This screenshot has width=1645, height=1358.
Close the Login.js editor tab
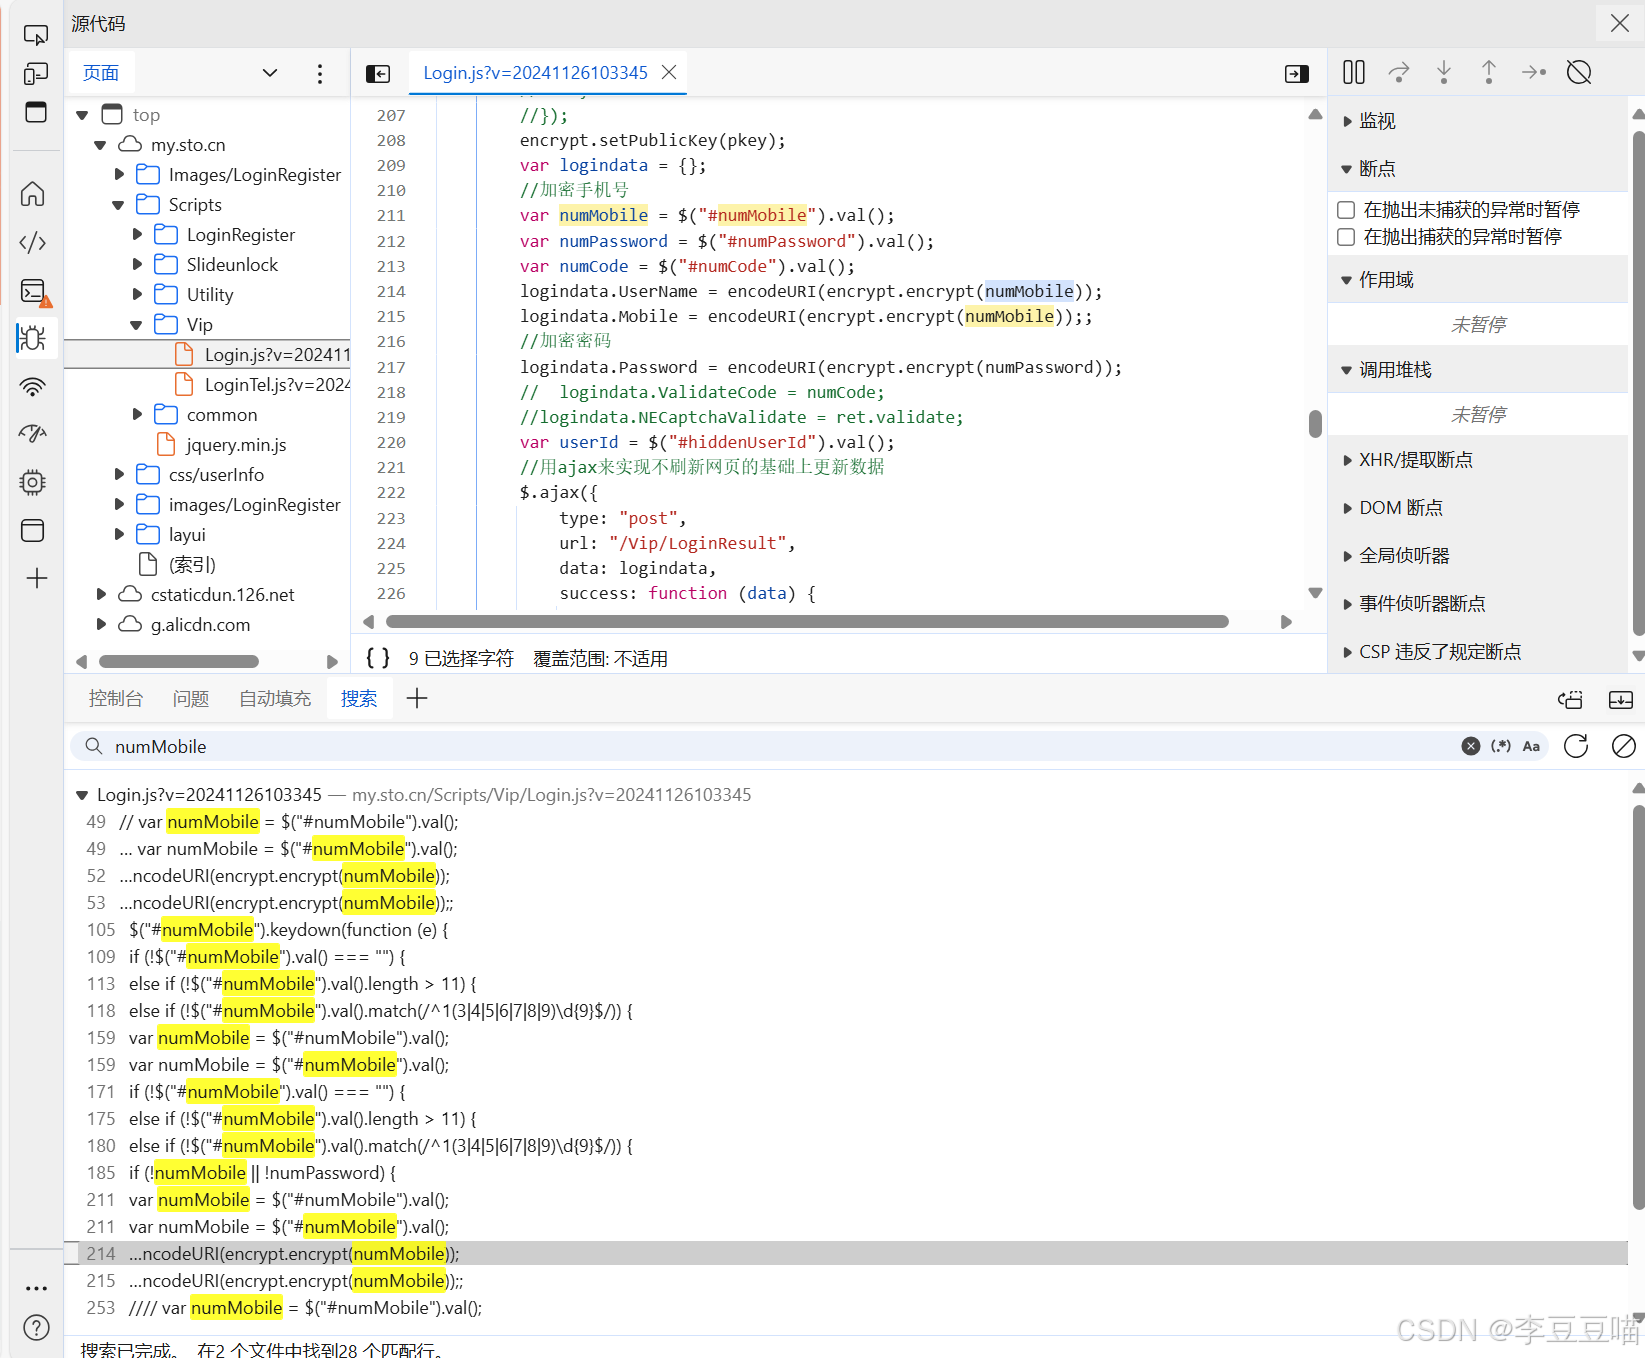pyautogui.click(x=669, y=72)
